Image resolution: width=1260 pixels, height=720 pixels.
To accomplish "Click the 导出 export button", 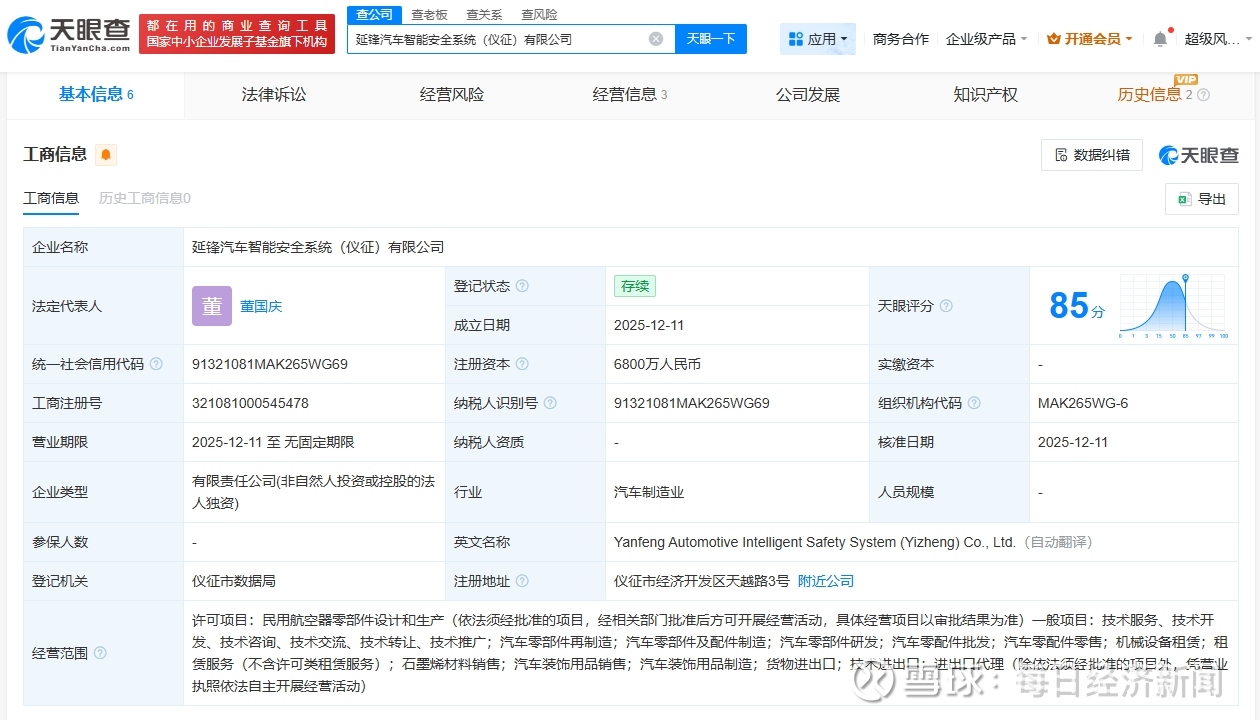I will point(1202,199).
